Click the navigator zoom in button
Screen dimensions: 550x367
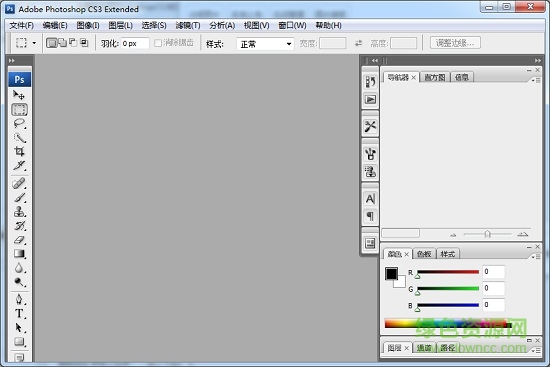pos(523,234)
